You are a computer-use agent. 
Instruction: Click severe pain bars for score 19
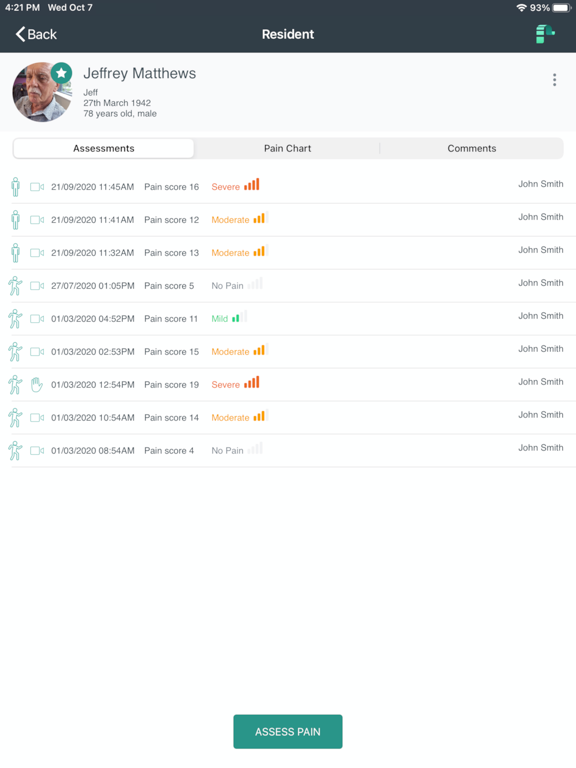coord(252,382)
